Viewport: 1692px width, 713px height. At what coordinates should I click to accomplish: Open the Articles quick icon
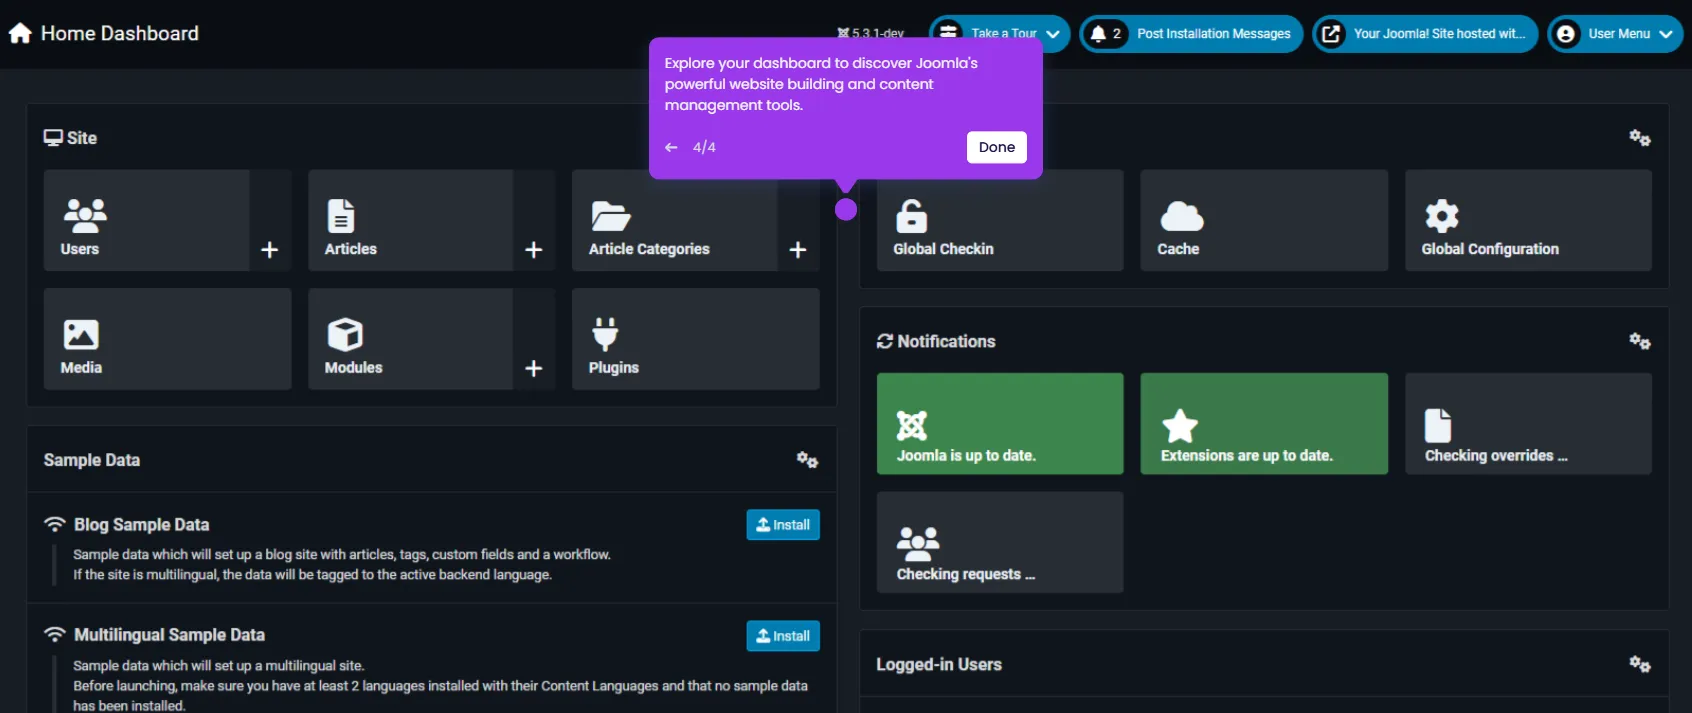coord(410,220)
